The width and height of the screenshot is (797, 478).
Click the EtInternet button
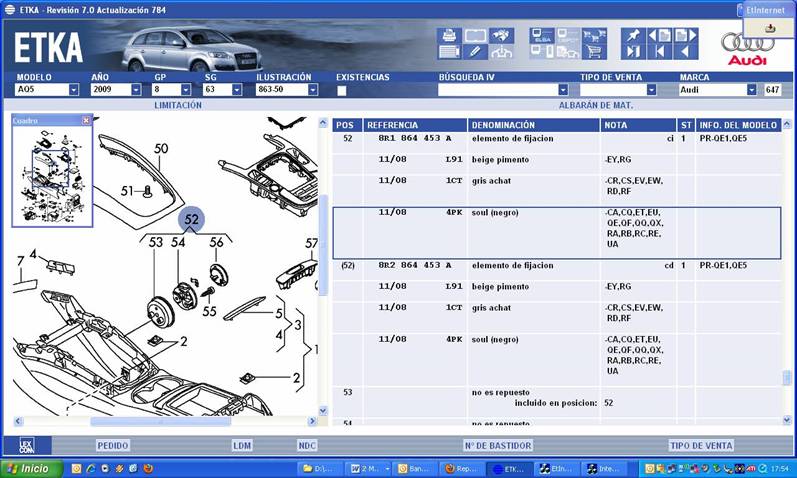click(765, 10)
